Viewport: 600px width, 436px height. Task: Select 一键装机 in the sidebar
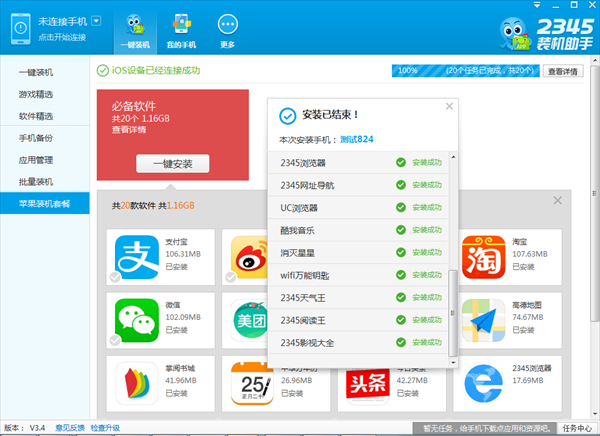tap(36, 72)
